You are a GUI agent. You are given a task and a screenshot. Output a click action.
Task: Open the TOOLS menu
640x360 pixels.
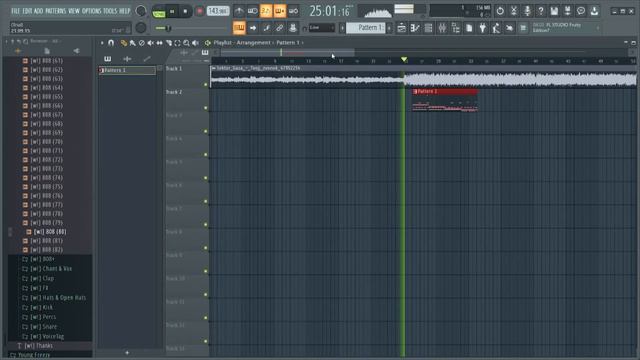(110, 11)
